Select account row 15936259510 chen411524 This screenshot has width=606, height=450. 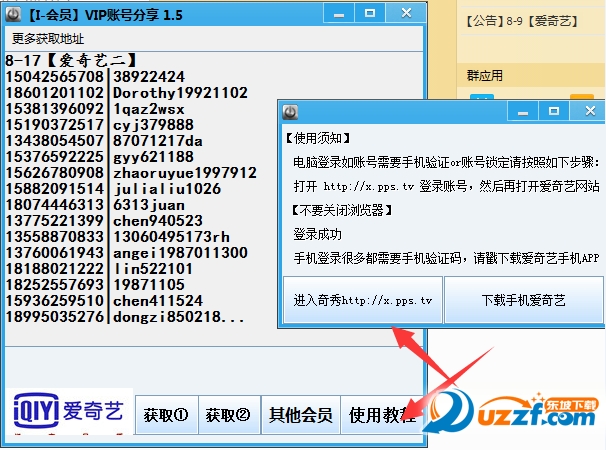(104, 300)
